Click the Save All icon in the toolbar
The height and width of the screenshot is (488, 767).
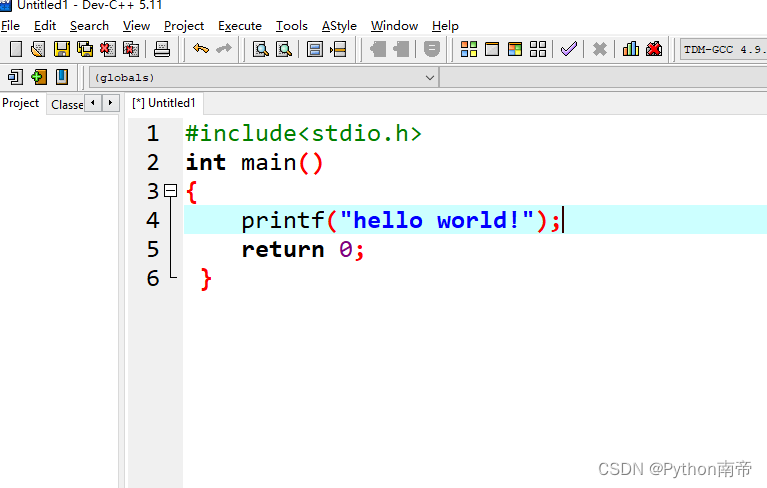click(x=85, y=49)
